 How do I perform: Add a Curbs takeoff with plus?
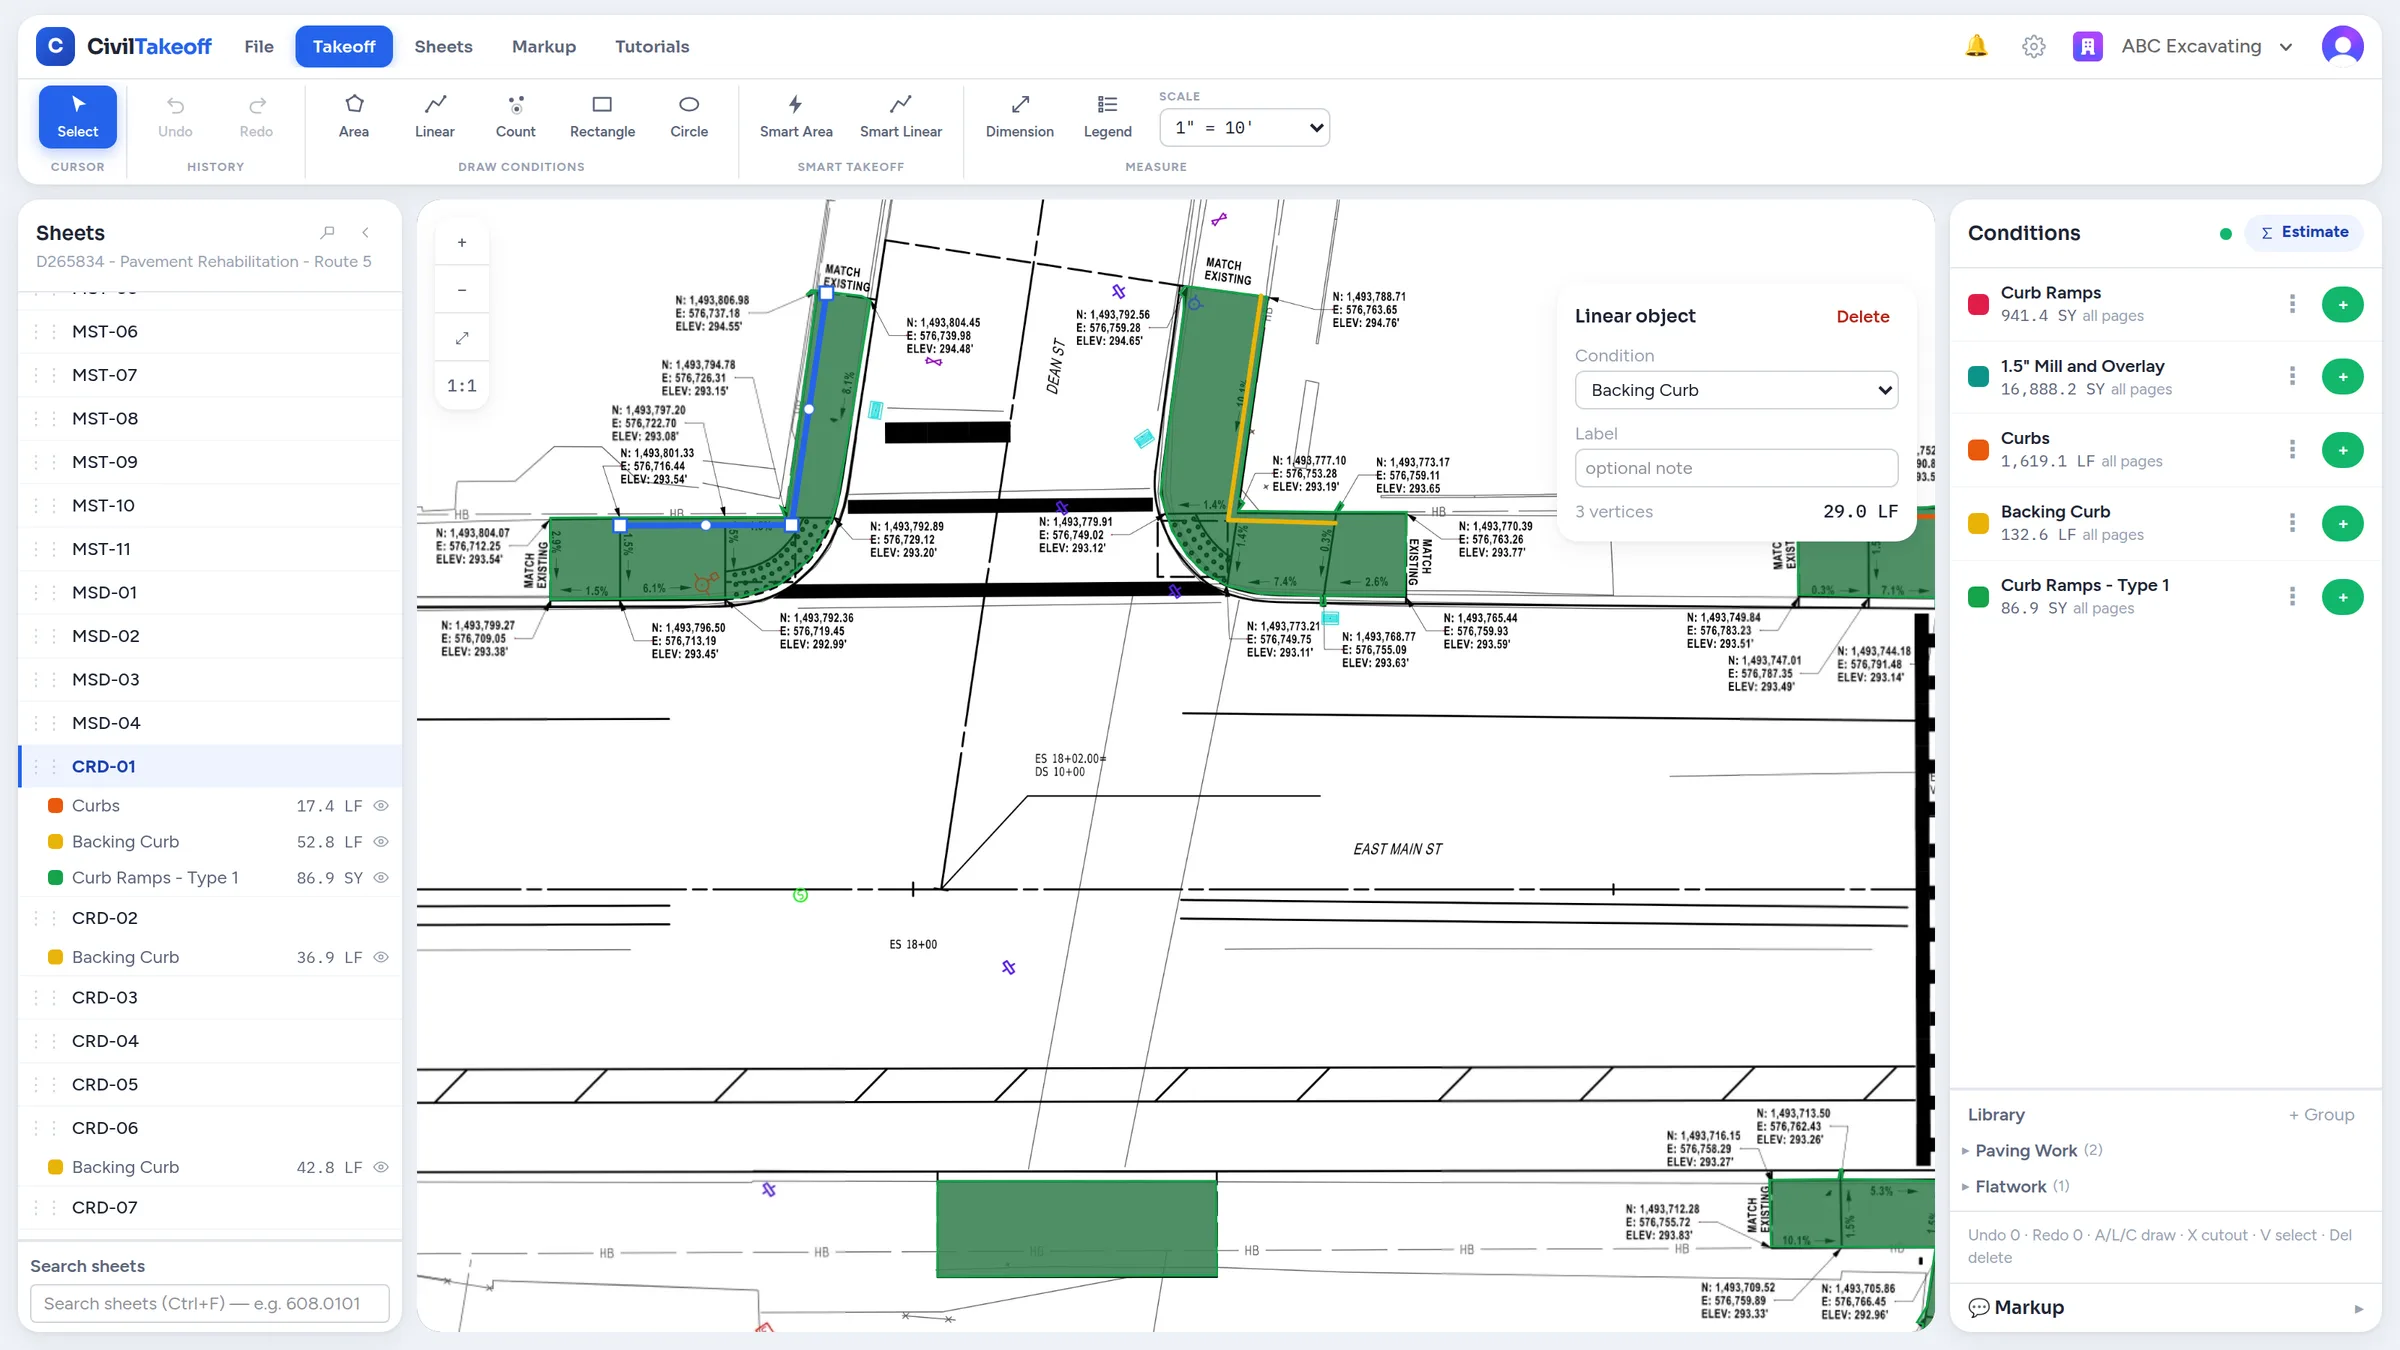[x=2342, y=450]
